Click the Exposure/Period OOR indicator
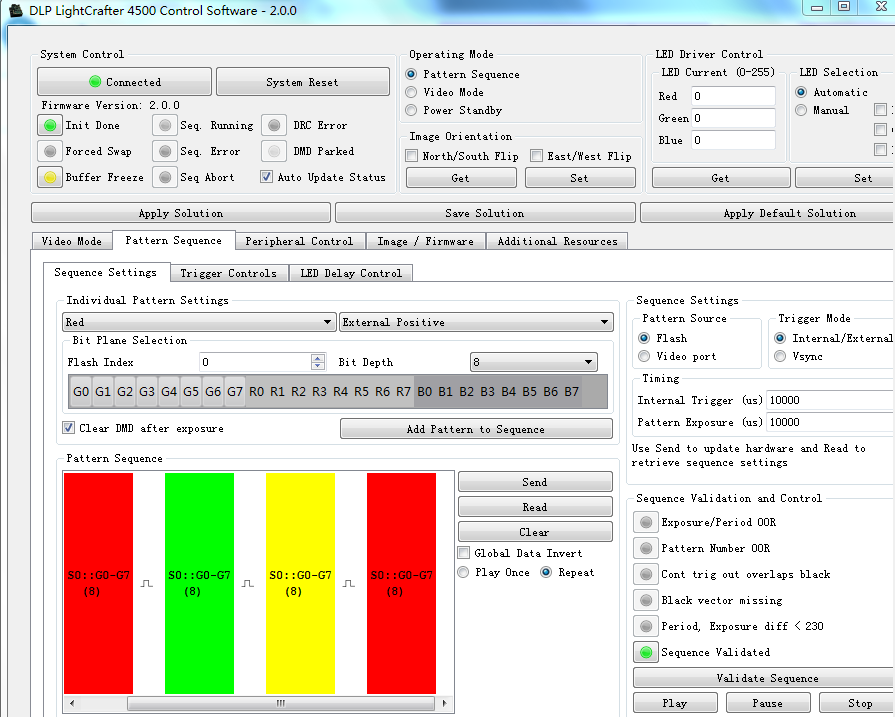This screenshot has height=717, width=895. coord(646,522)
